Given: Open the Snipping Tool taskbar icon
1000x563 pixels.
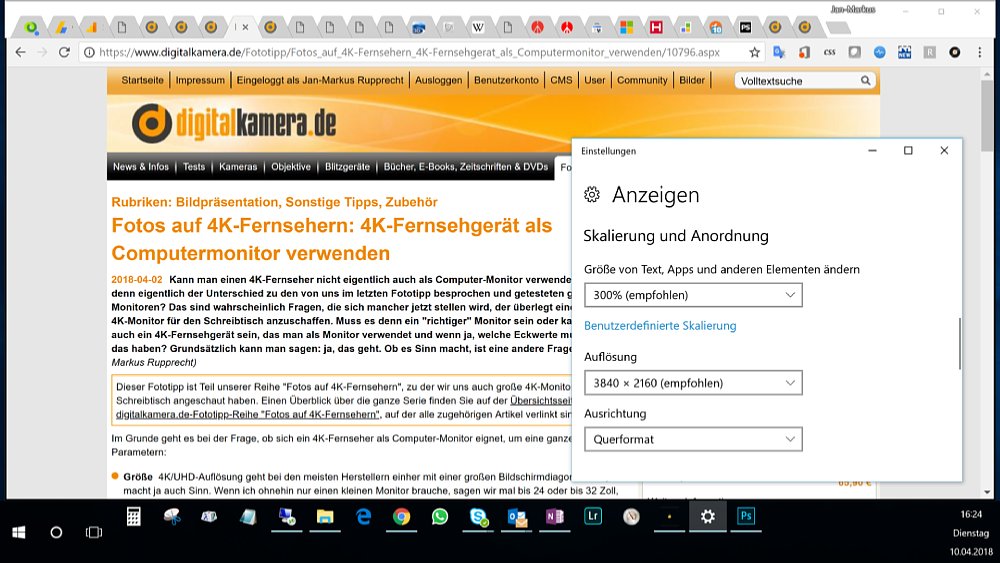Looking at the screenshot, I should 172,516.
